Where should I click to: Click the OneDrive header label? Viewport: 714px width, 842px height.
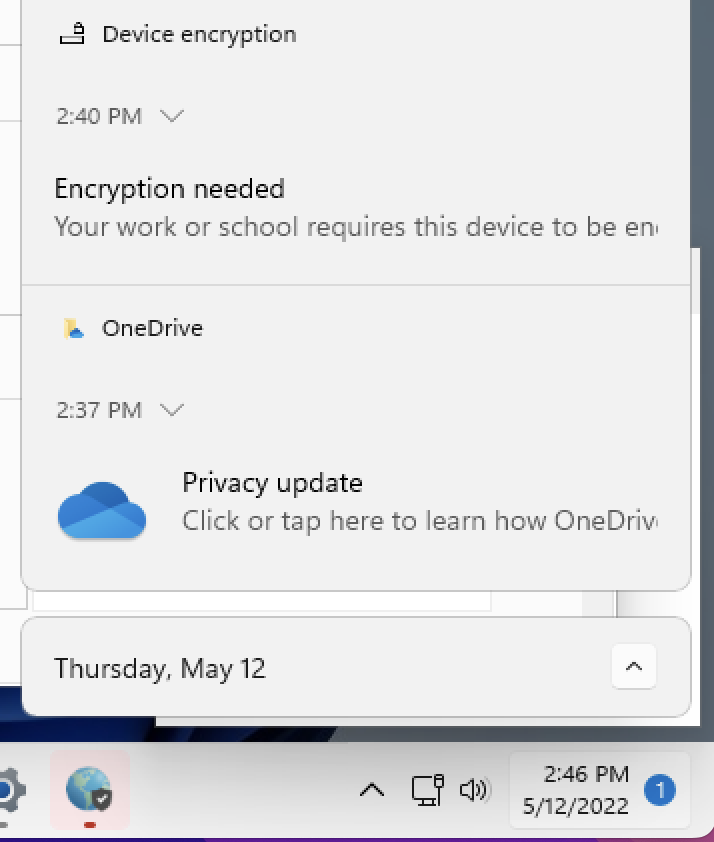(x=152, y=328)
